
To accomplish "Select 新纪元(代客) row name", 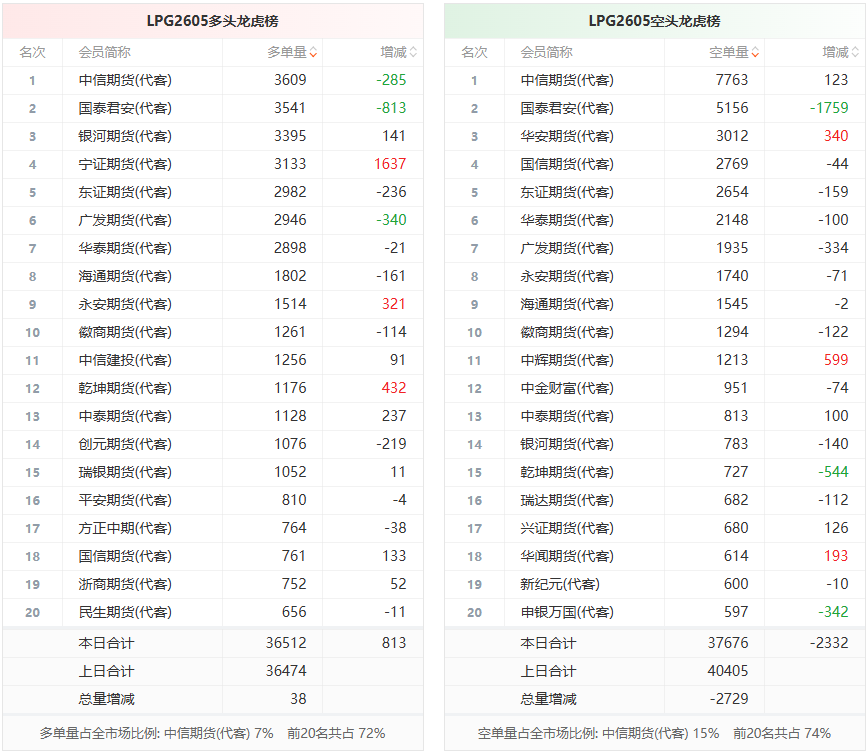I will click(560, 584).
